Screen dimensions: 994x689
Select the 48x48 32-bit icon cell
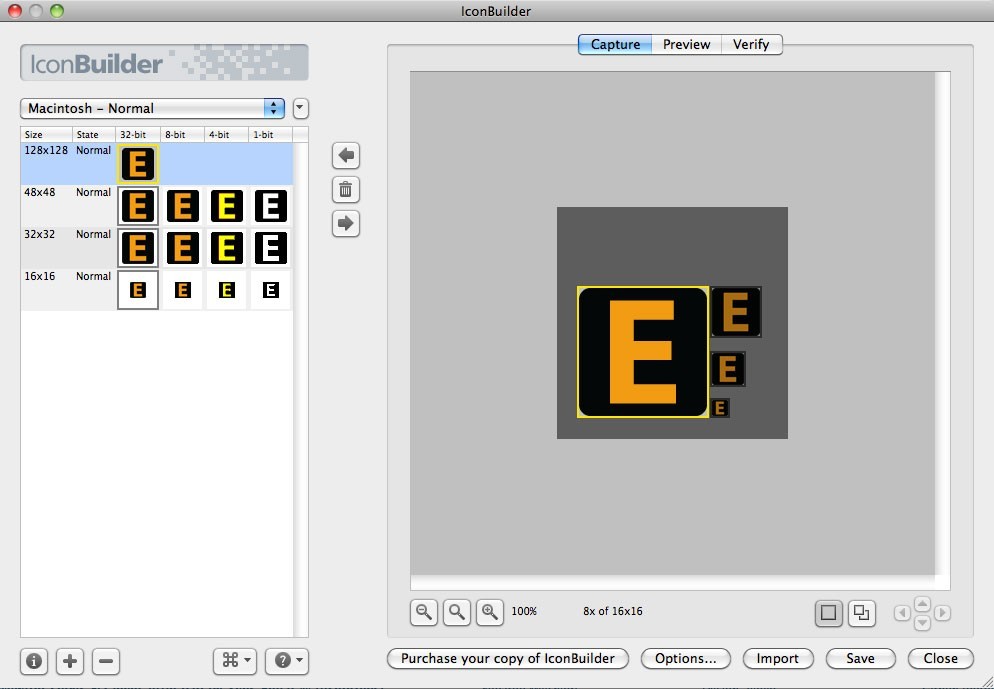[x=138, y=206]
